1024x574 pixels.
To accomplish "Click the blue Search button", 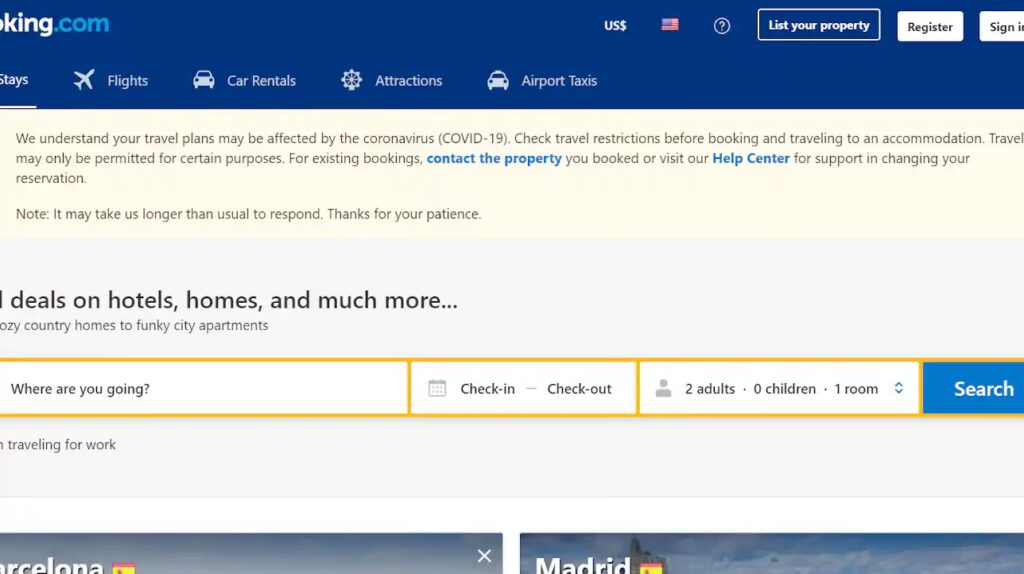I will [x=974, y=389].
